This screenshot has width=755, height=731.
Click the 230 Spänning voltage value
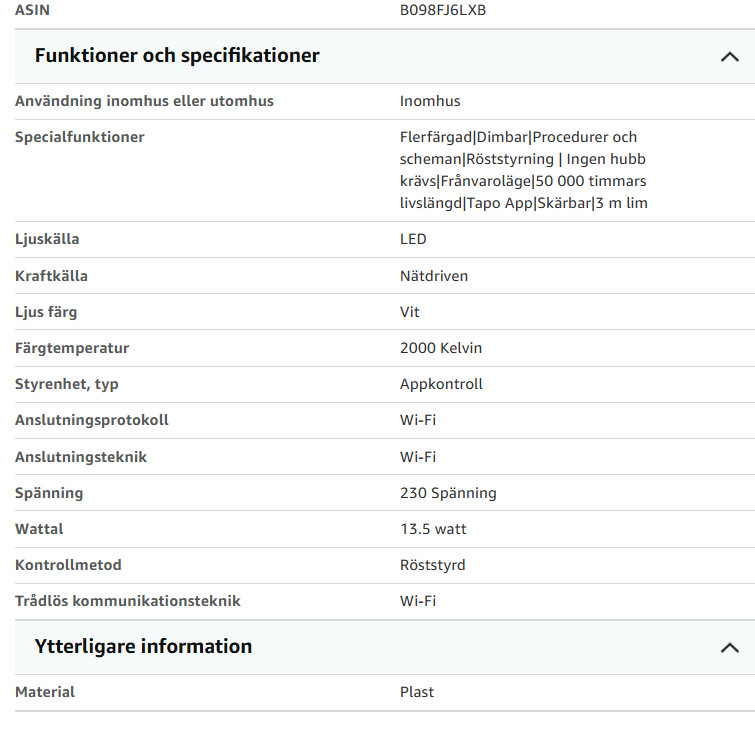click(448, 493)
